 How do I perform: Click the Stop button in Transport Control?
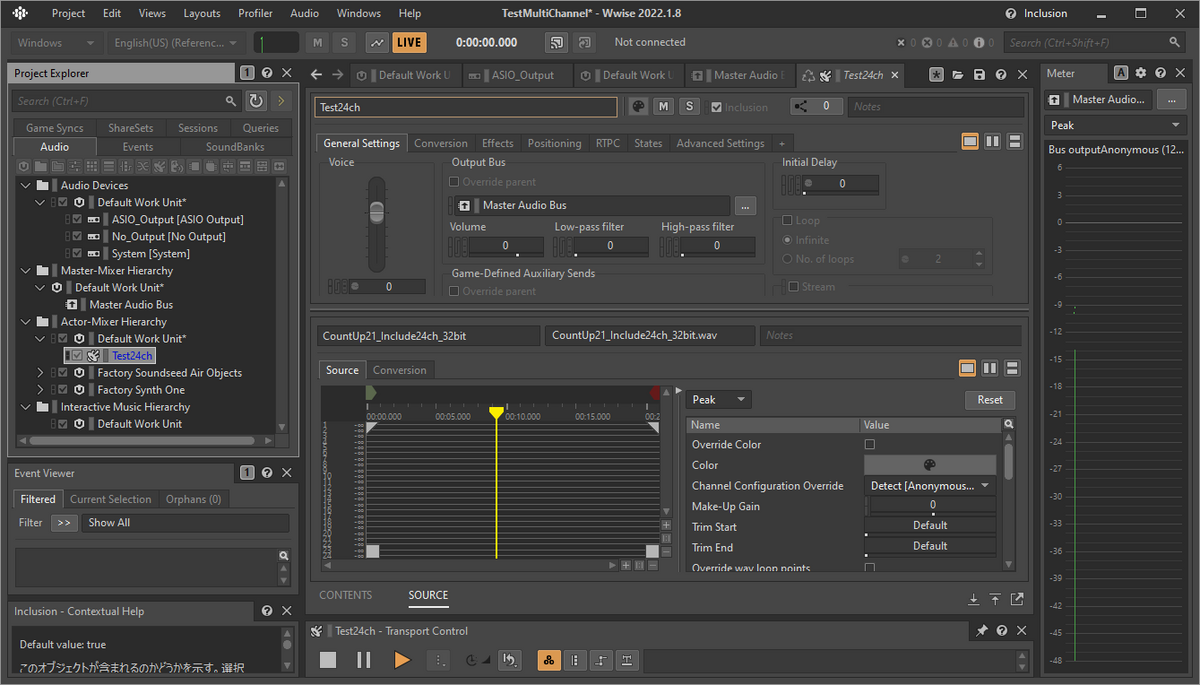coord(328,660)
